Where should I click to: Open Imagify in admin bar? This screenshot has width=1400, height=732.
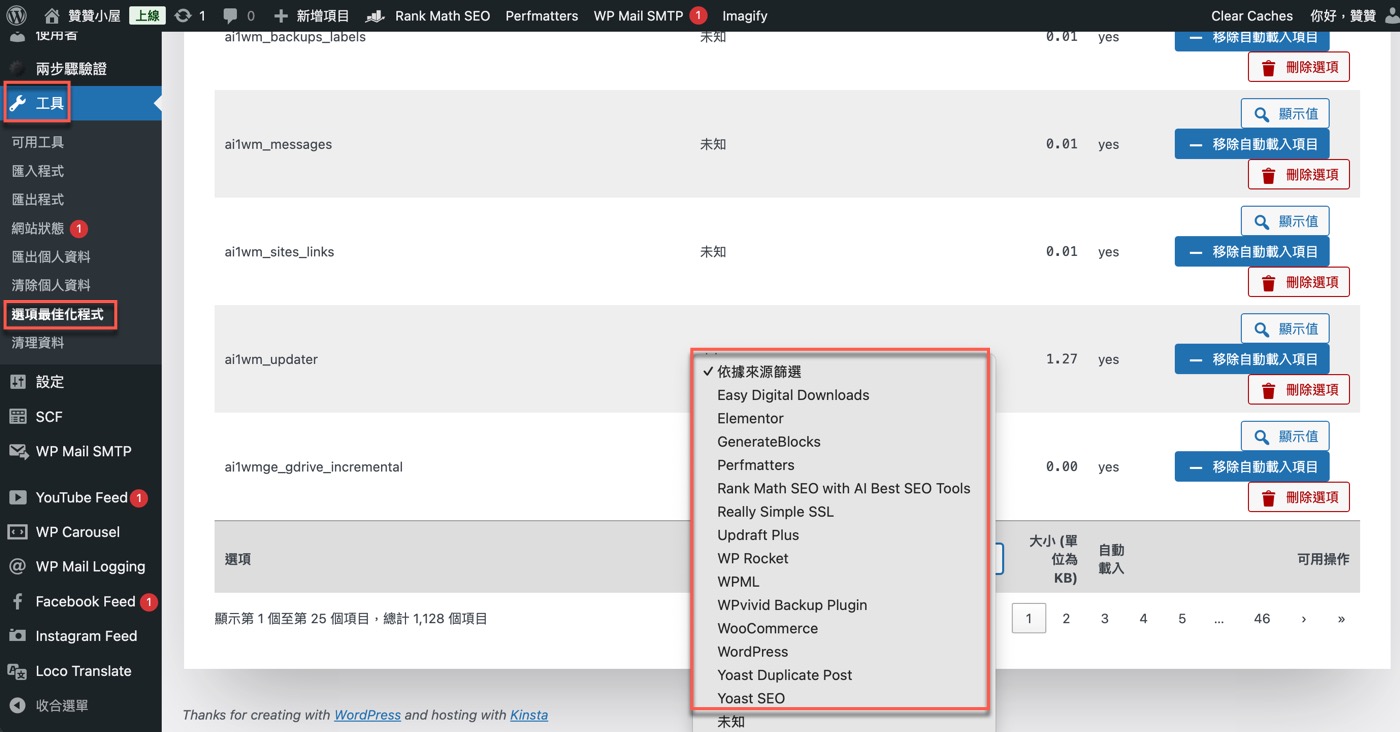tap(744, 15)
